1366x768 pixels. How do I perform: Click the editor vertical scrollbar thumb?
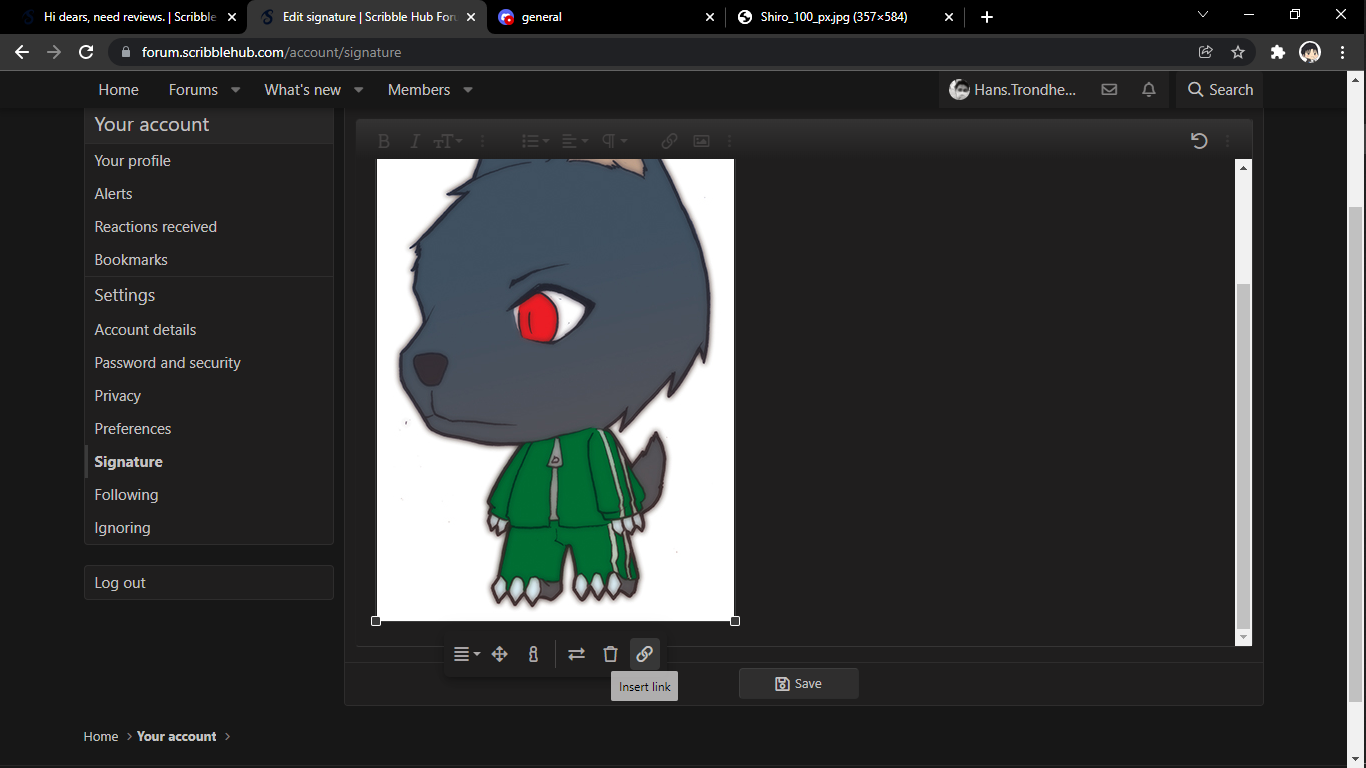click(1243, 450)
